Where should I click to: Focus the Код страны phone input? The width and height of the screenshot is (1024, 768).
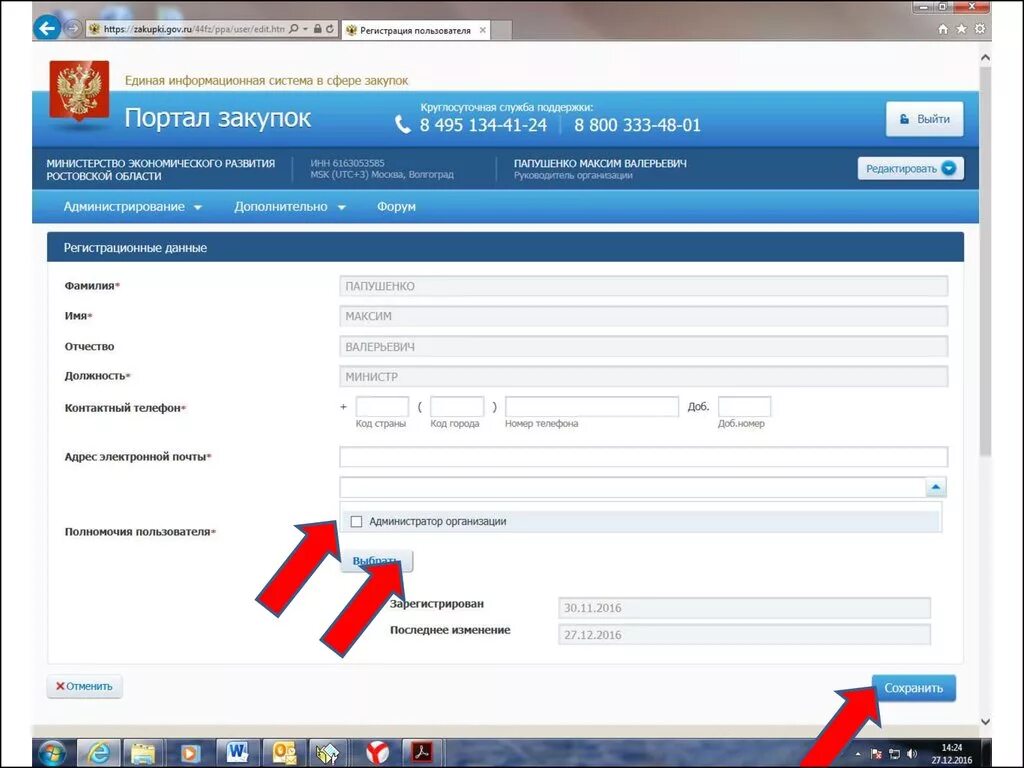pos(382,406)
